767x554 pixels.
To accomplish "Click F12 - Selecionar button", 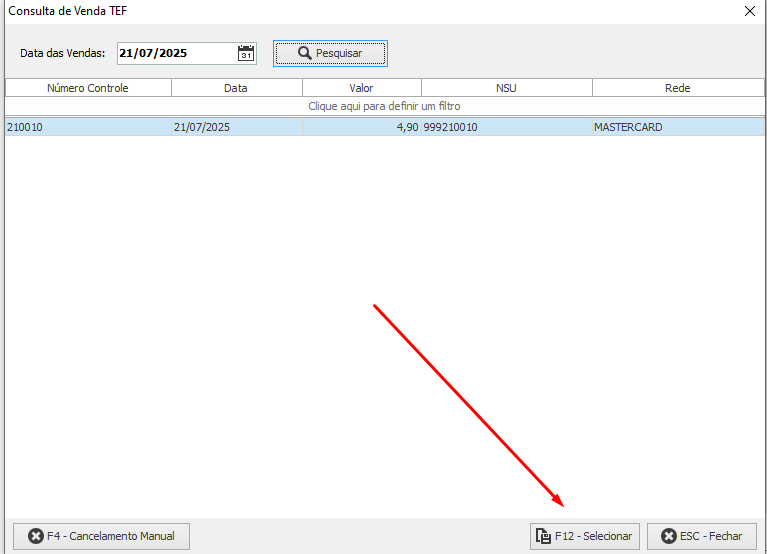I will pos(584,536).
